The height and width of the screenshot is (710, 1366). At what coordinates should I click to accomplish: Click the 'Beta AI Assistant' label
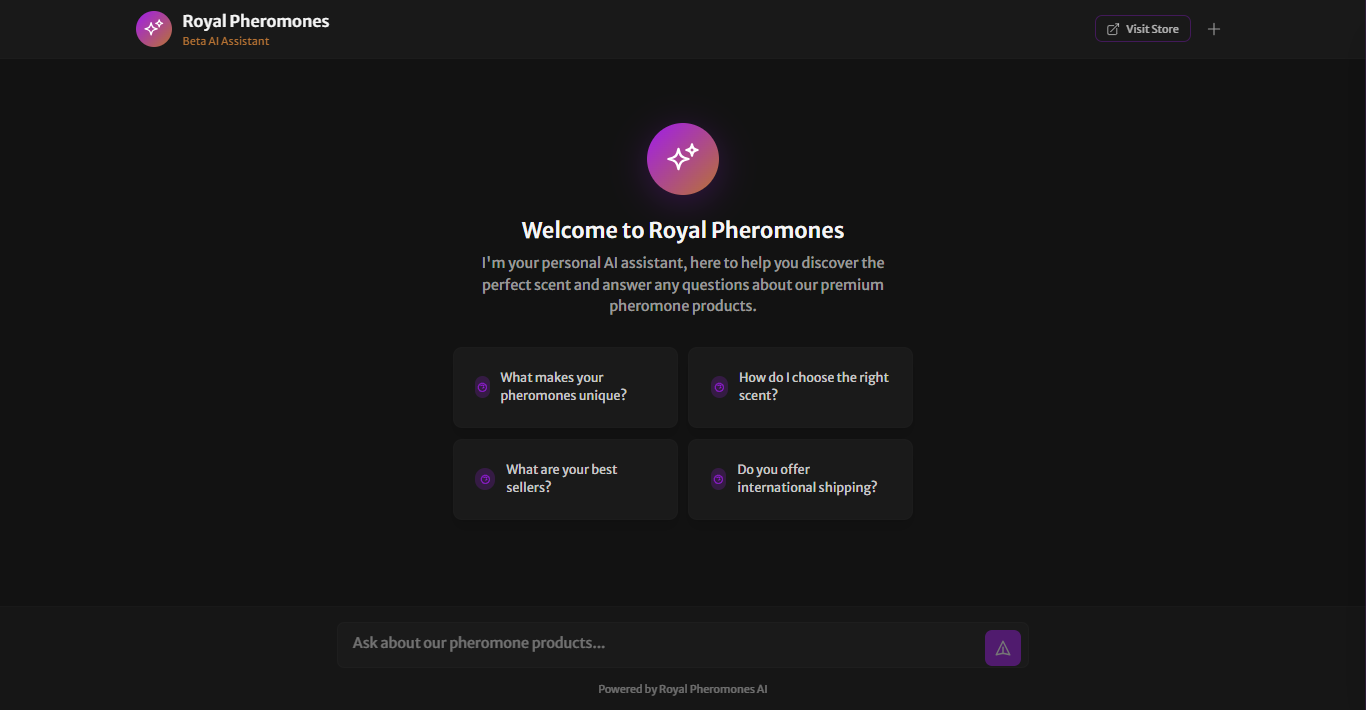click(x=225, y=40)
